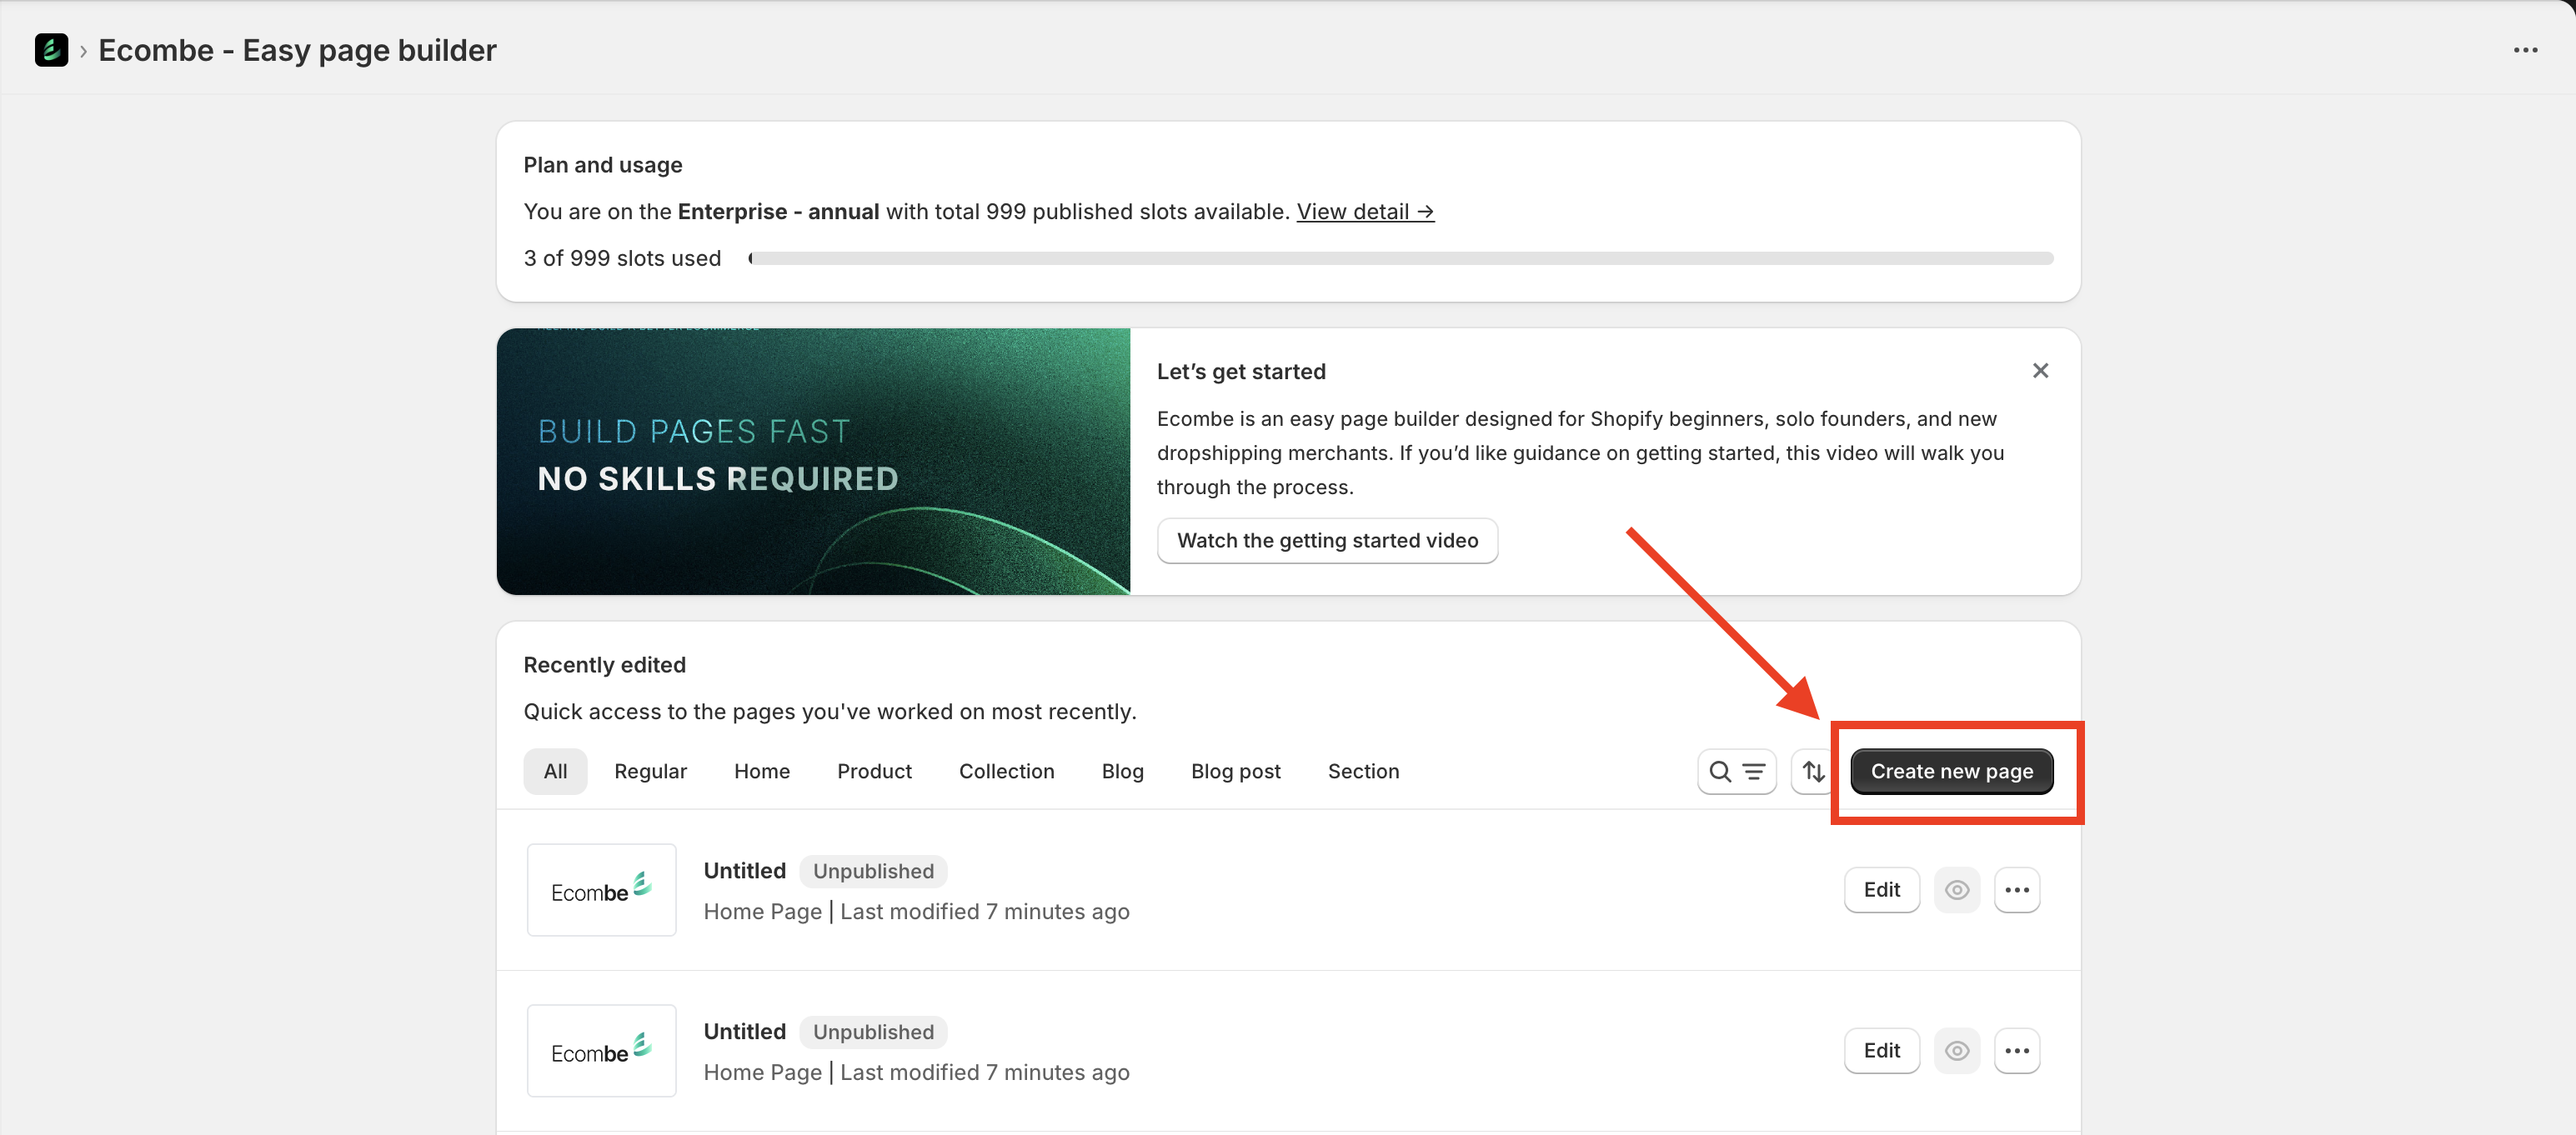Open the top-right three-dot app menu
Screen dimensions: 2576x1135
tap(2525, 50)
